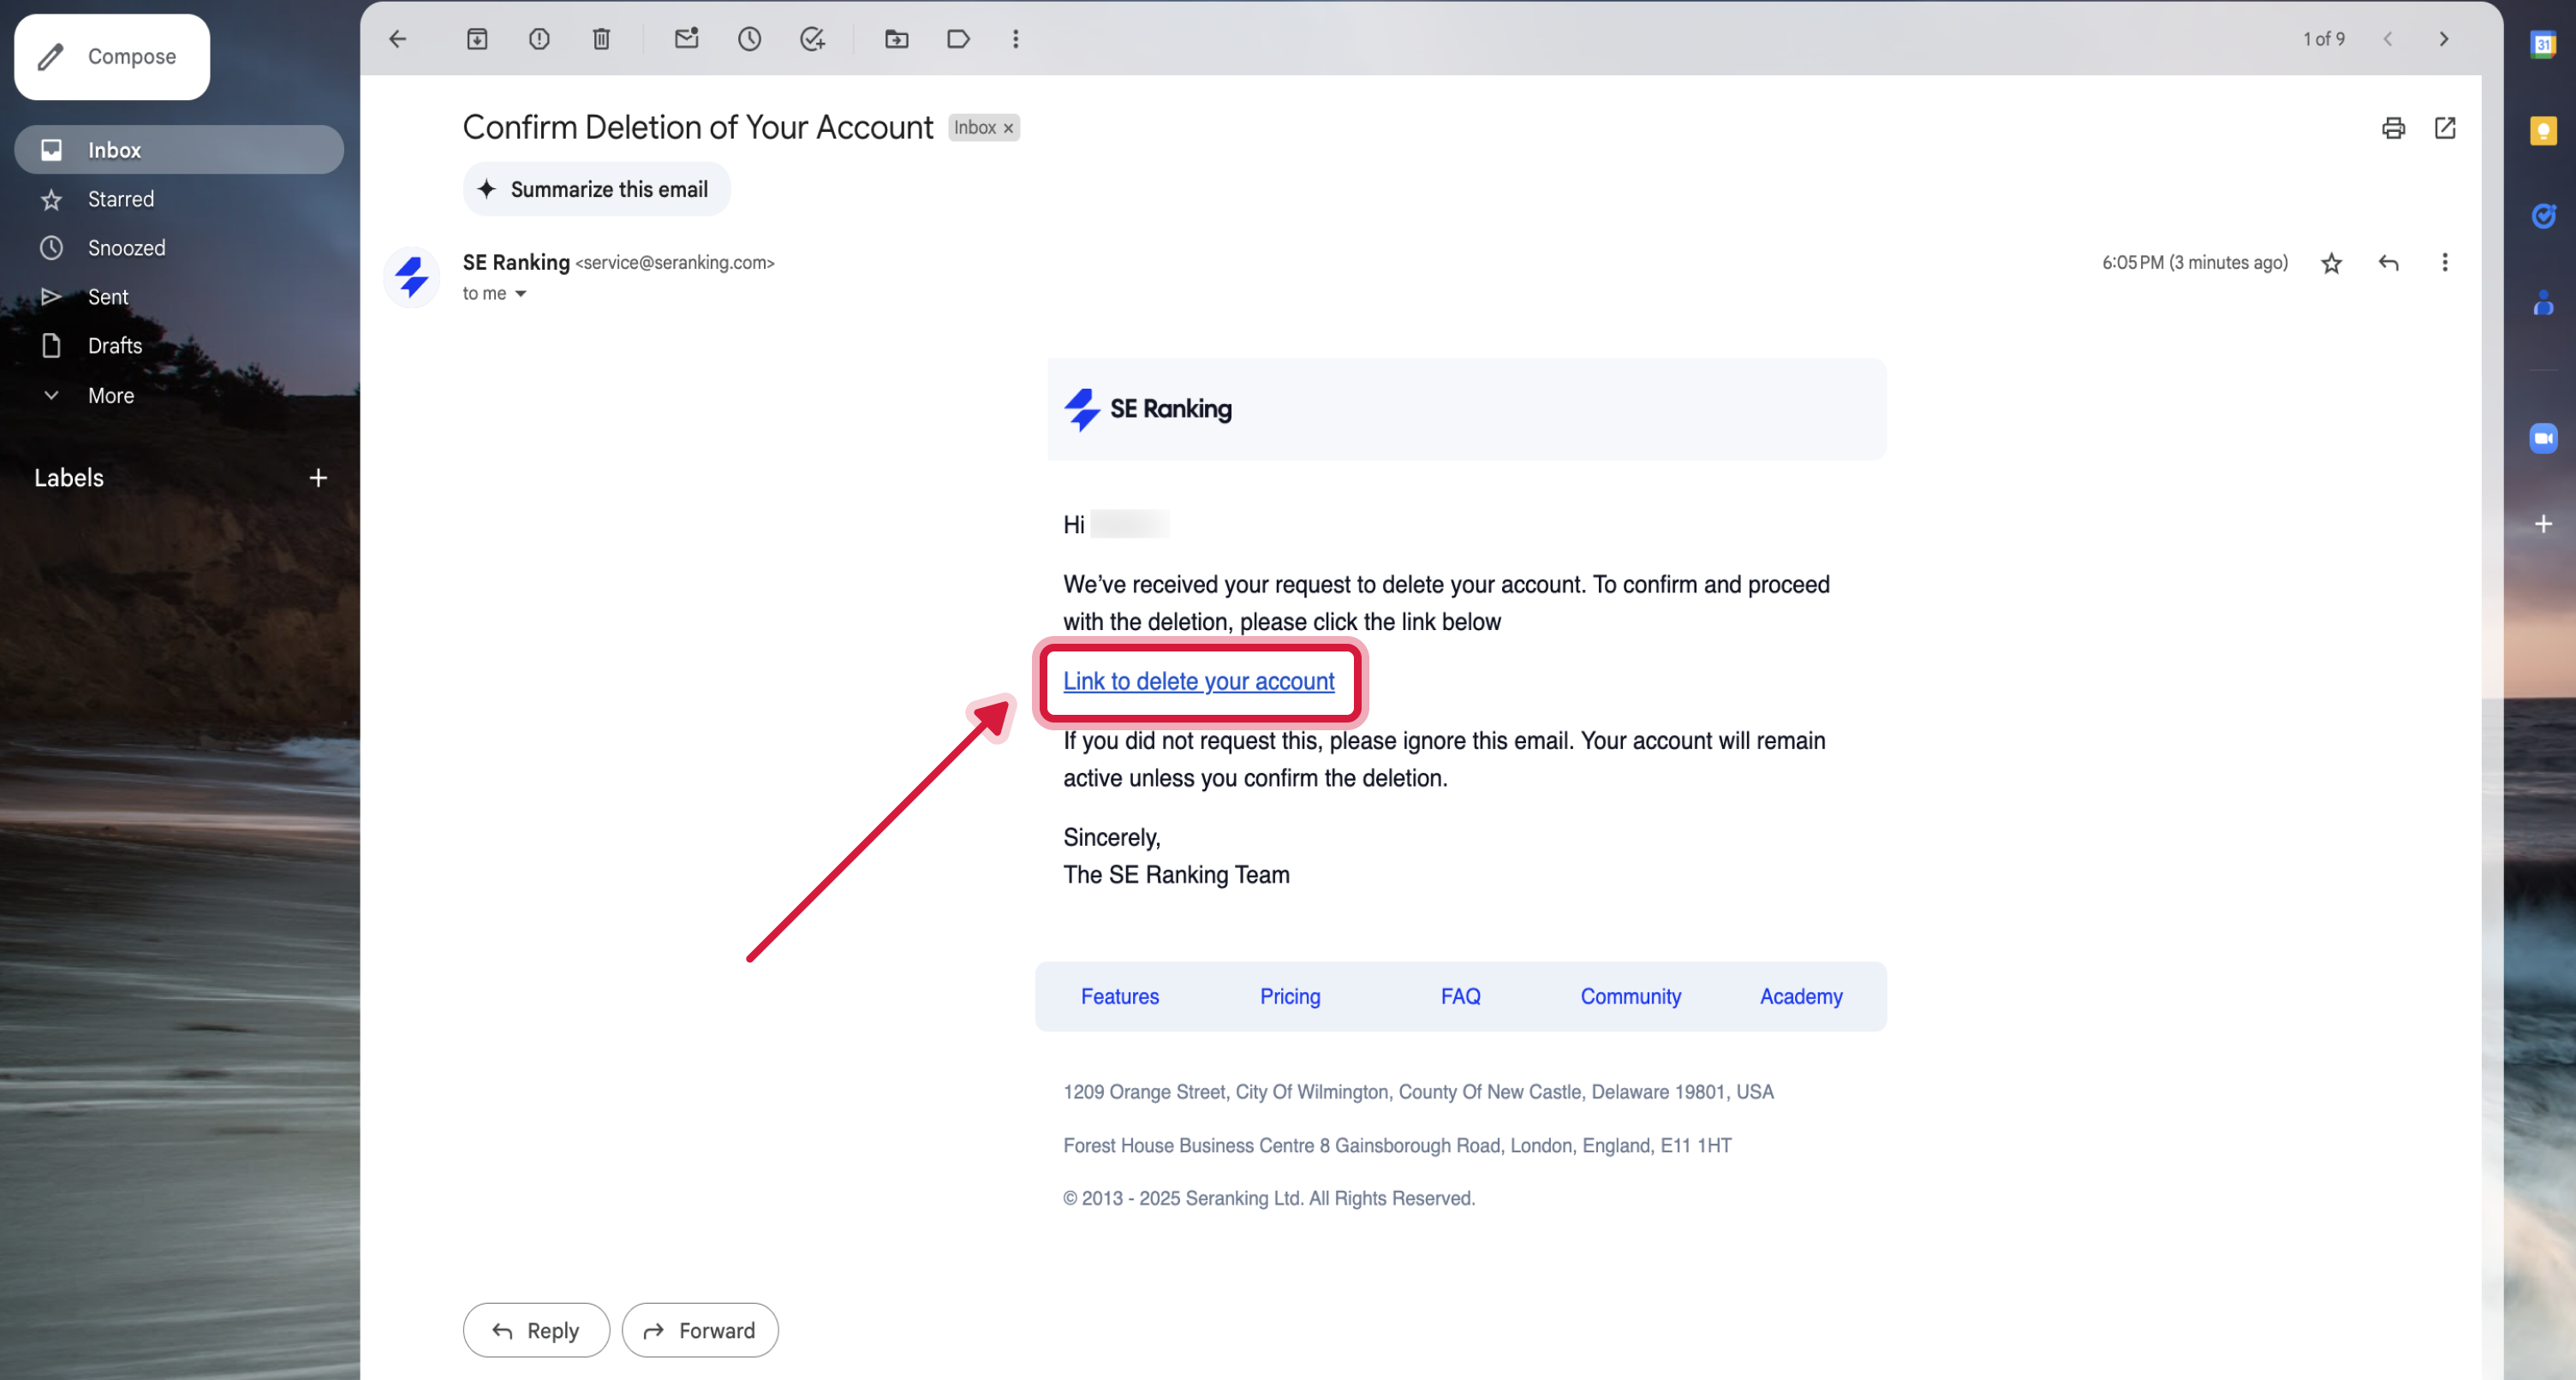Open the Features link
This screenshot has height=1380, width=2576.
point(1119,996)
